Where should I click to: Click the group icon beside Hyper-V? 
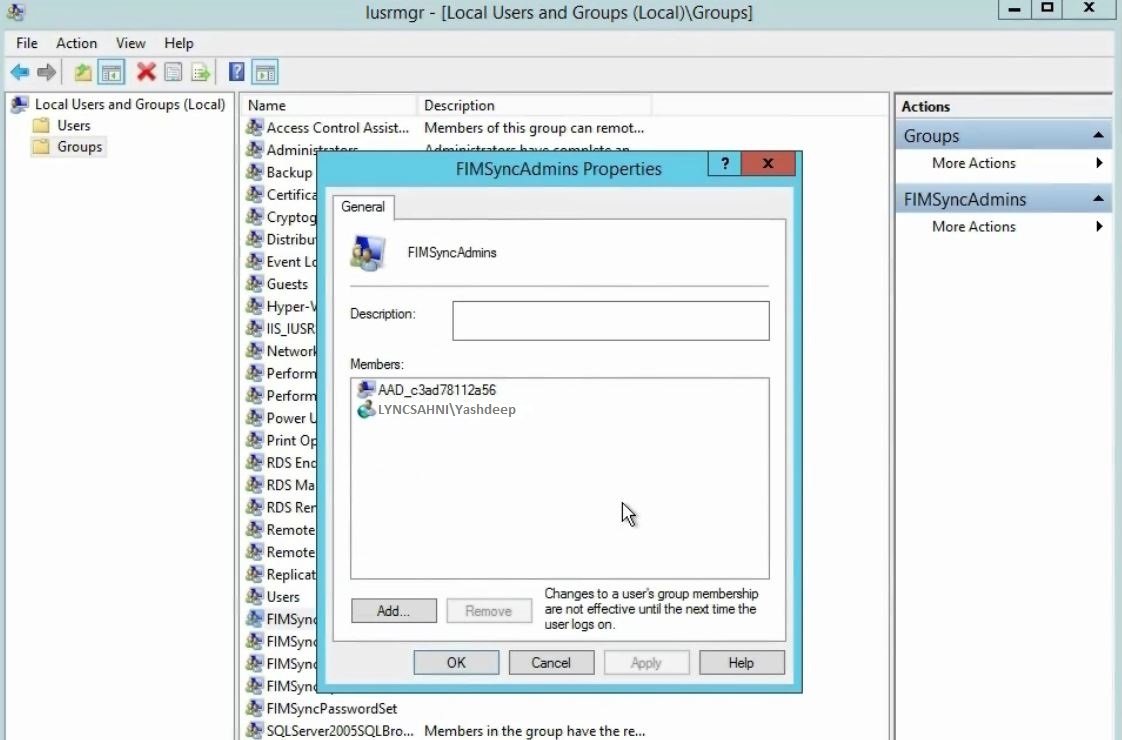tap(254, 306)
